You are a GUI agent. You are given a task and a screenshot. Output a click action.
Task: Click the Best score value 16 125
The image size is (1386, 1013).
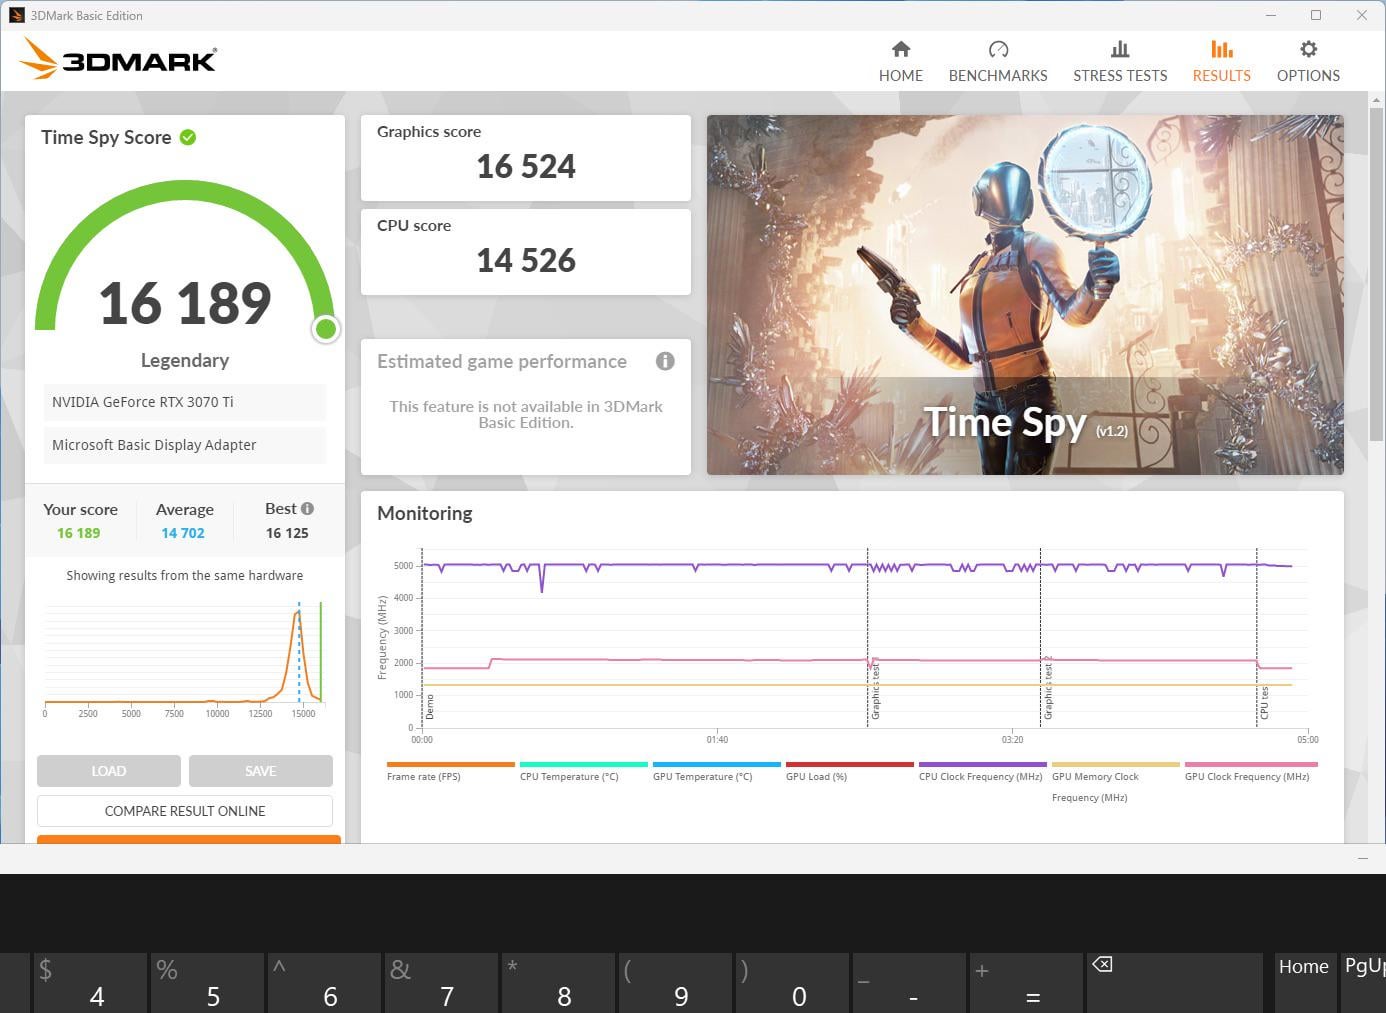(x=287, y=533)
